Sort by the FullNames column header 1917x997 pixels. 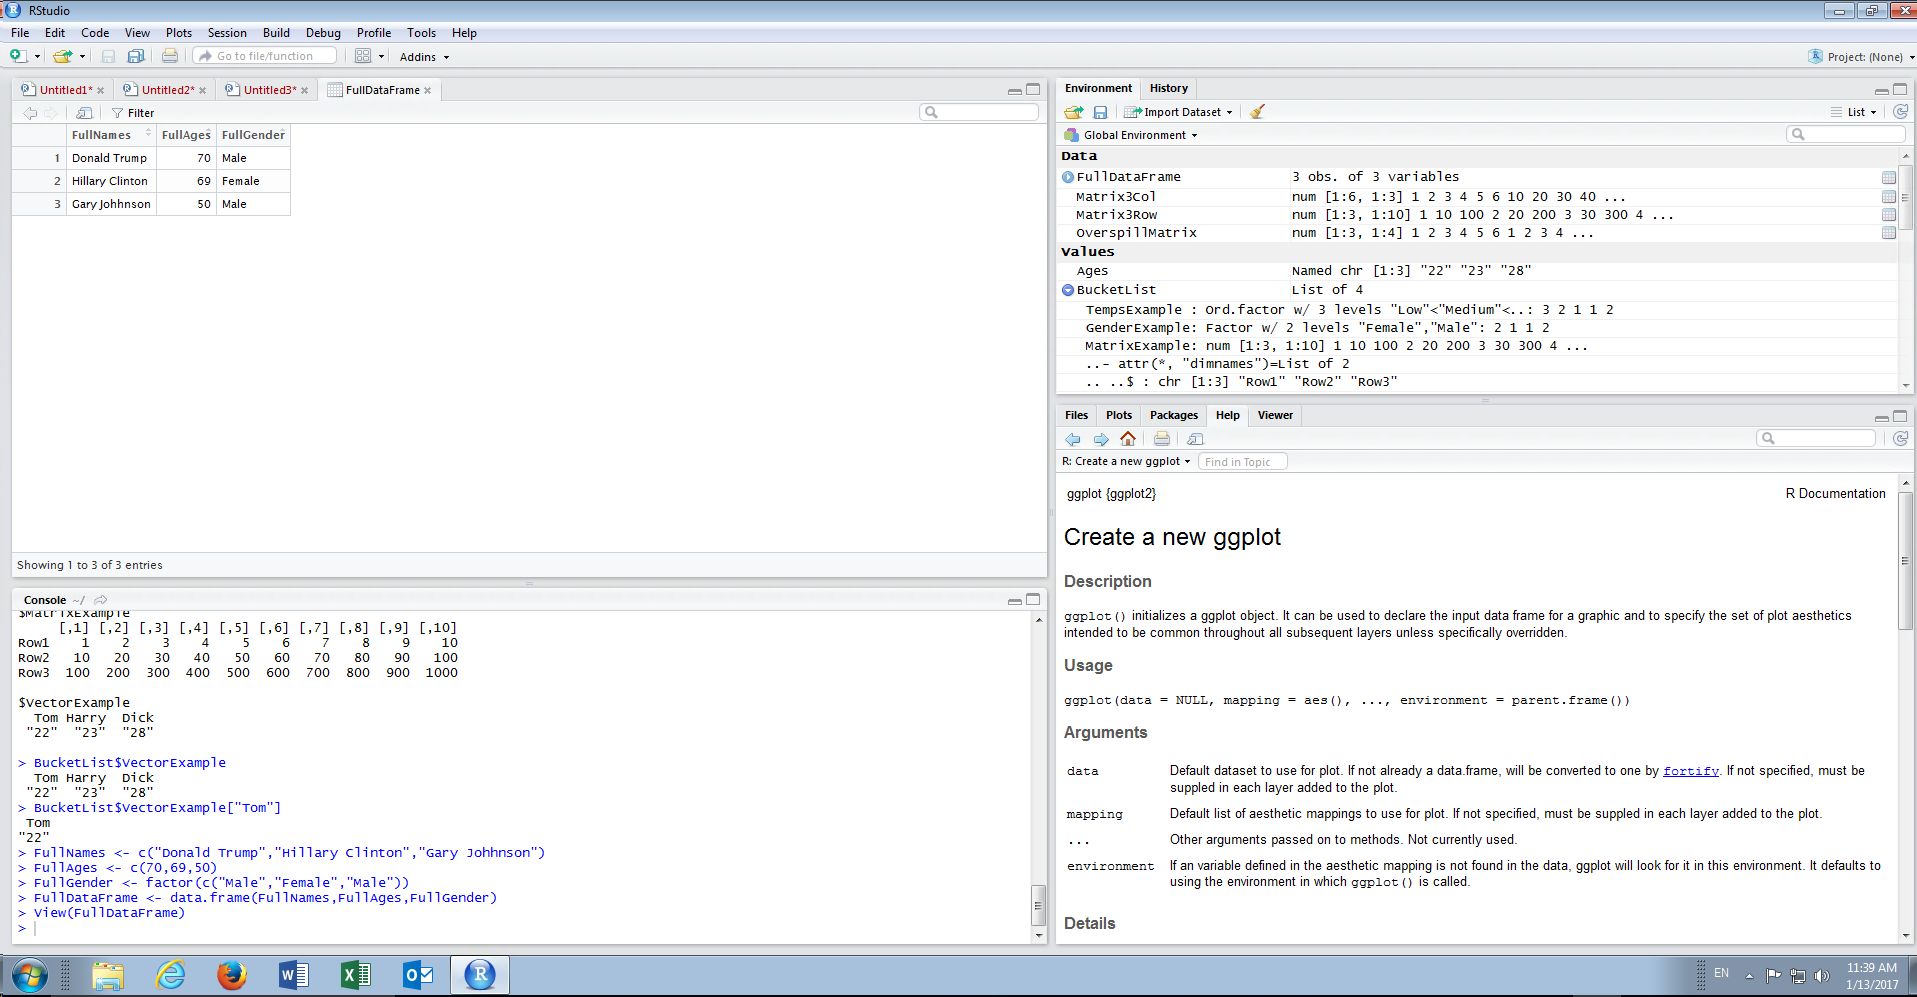click(111, 135)
